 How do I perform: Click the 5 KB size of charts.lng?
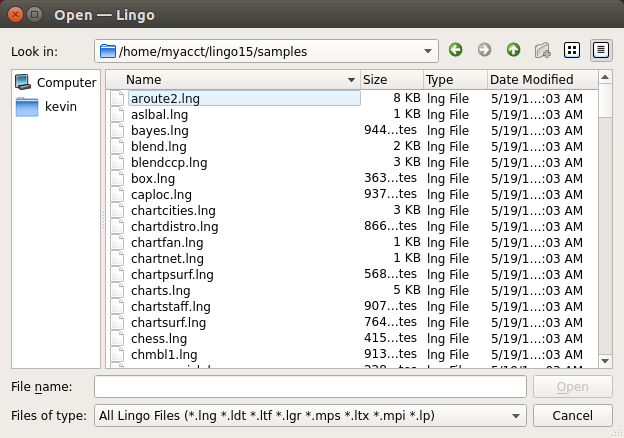407,290
